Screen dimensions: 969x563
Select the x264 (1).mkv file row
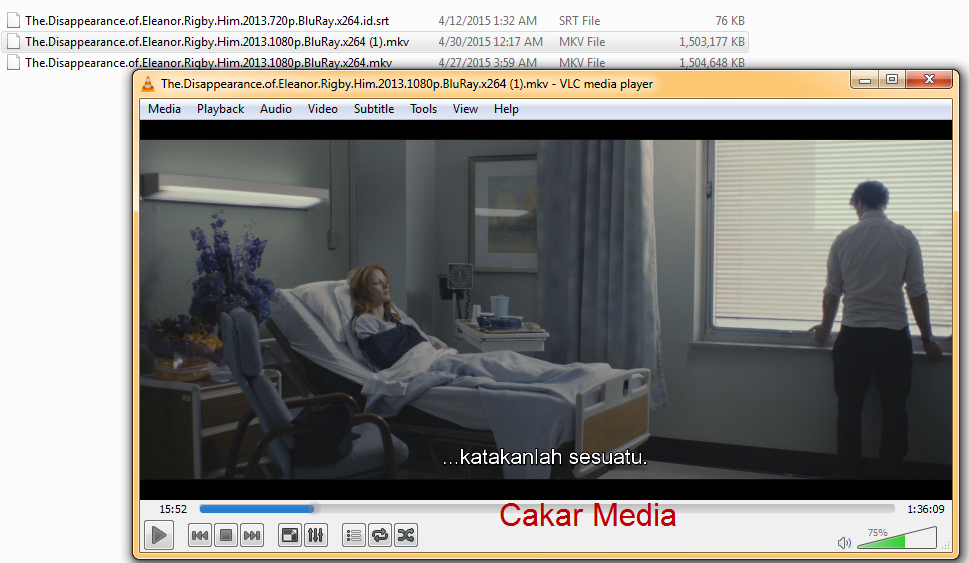(374, 41)
